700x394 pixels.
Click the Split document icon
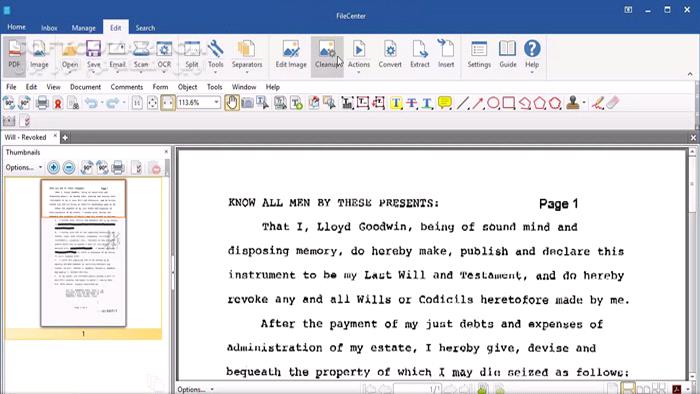[192, 54]
